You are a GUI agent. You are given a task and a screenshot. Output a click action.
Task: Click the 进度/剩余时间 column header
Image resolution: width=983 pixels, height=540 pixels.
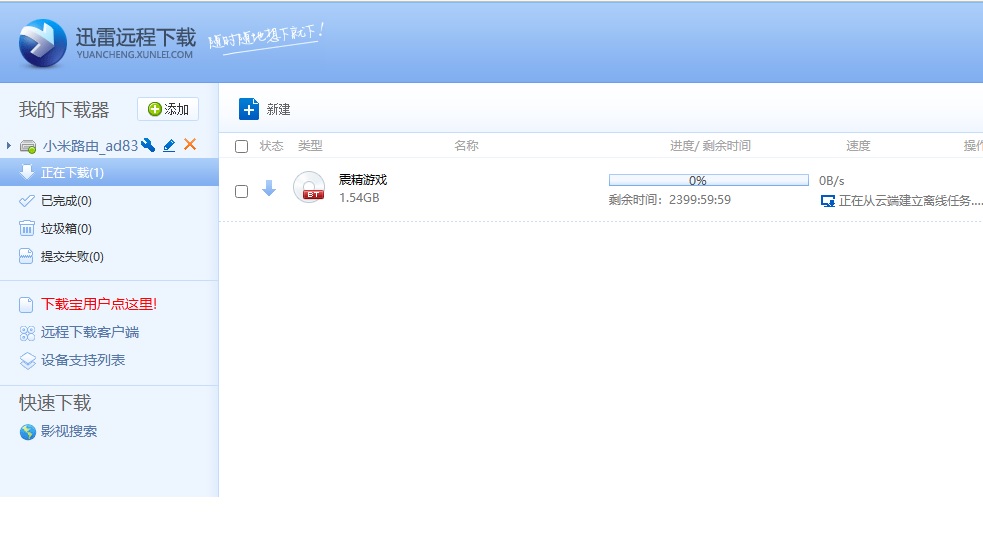(x=710, y=146)
